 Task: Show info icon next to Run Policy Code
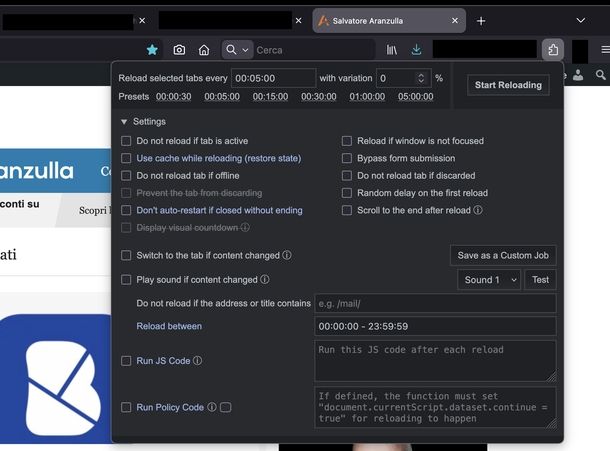(x=212, y=407)
